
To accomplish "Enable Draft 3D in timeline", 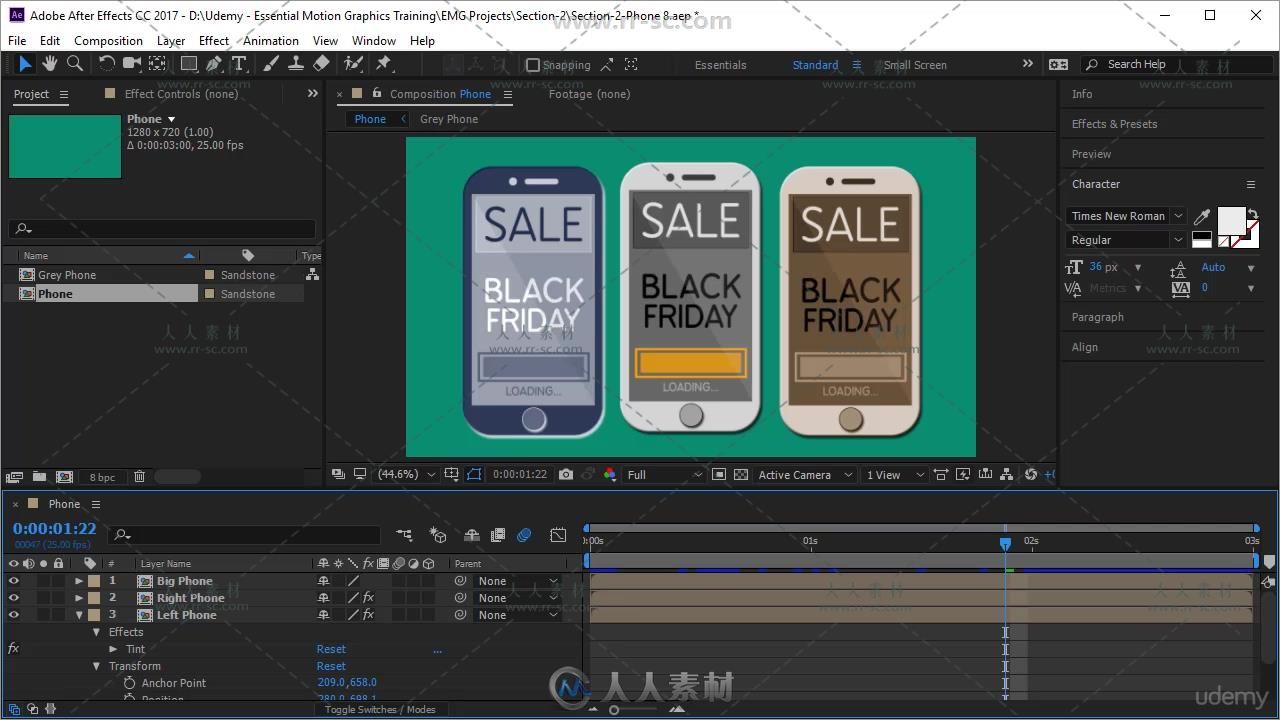I will (x=437, y=535).
